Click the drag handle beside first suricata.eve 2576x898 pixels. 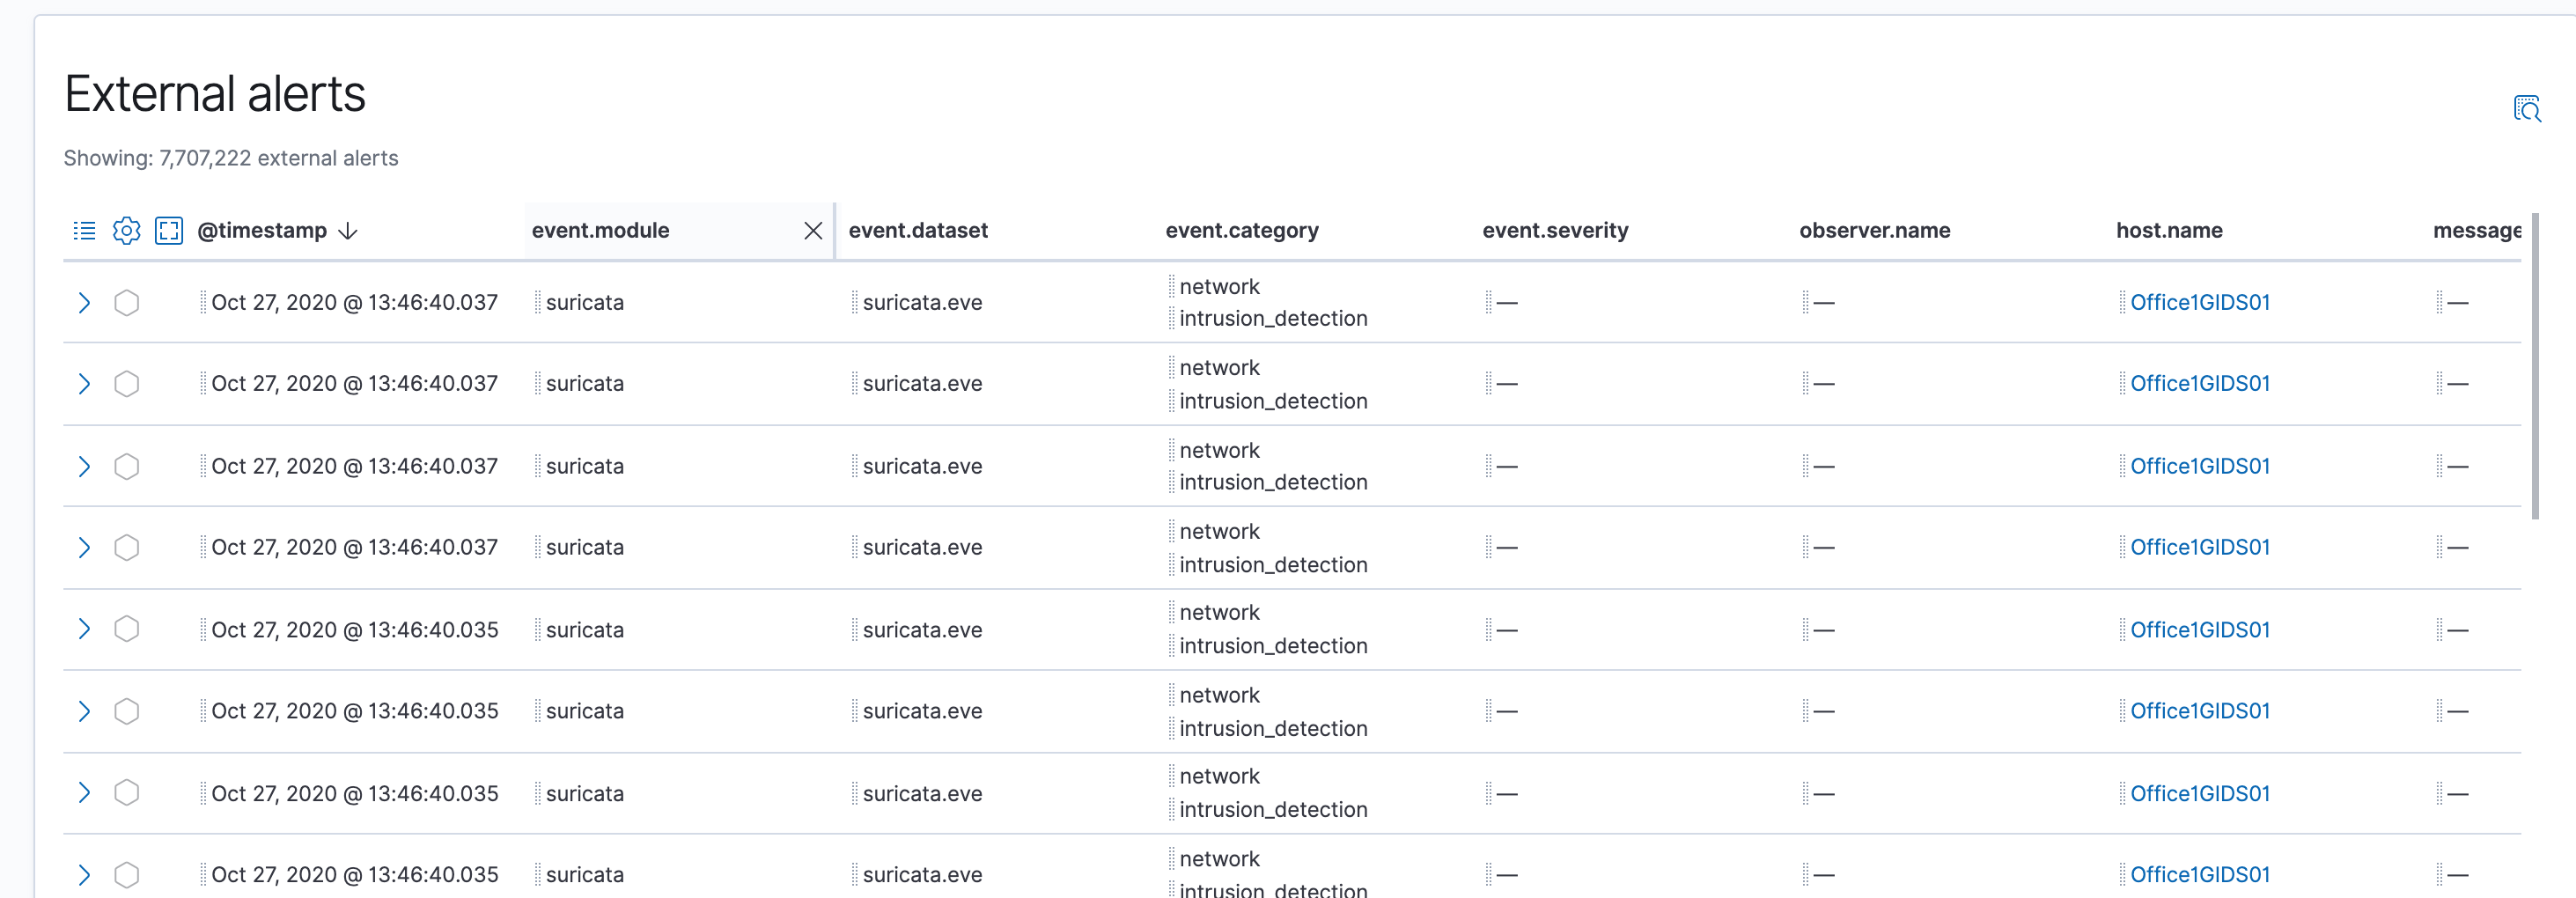pyautogui.click(x=855, y=303)
